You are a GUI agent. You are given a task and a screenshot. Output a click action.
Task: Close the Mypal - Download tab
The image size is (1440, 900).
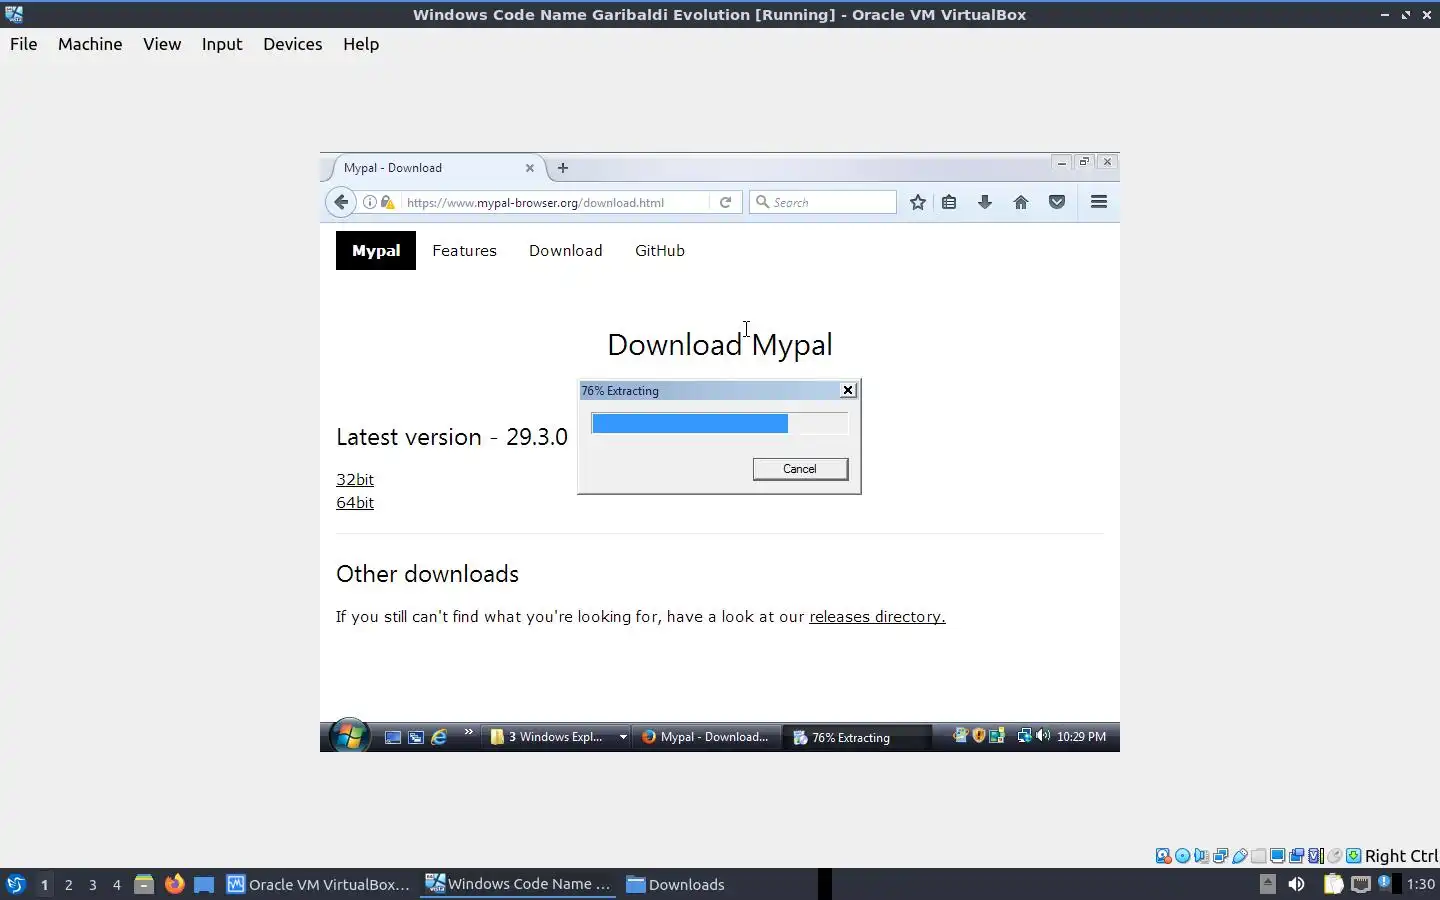530,168
